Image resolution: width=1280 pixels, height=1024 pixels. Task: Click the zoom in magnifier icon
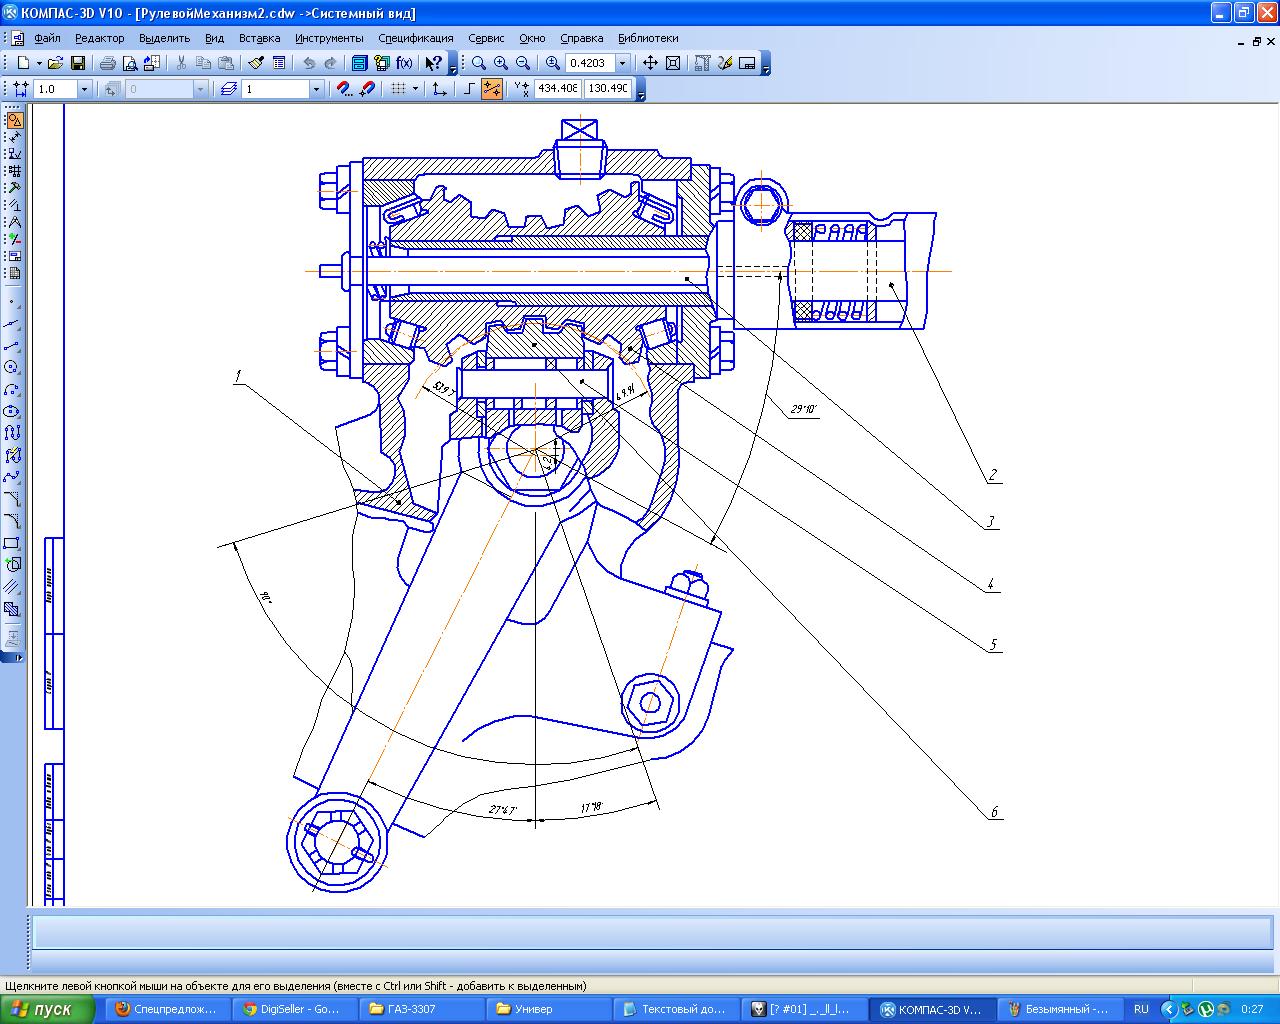coord(501,63)
